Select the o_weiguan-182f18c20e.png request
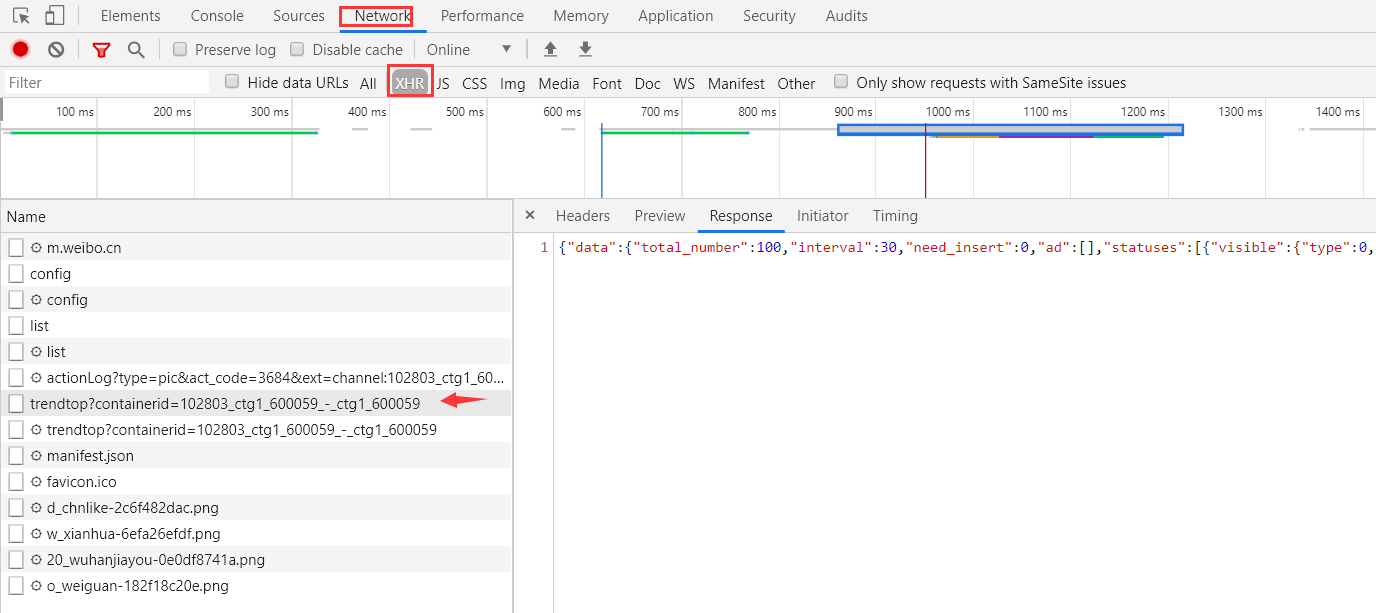This screenshot has height=613, width=1376. click(256, 585)
